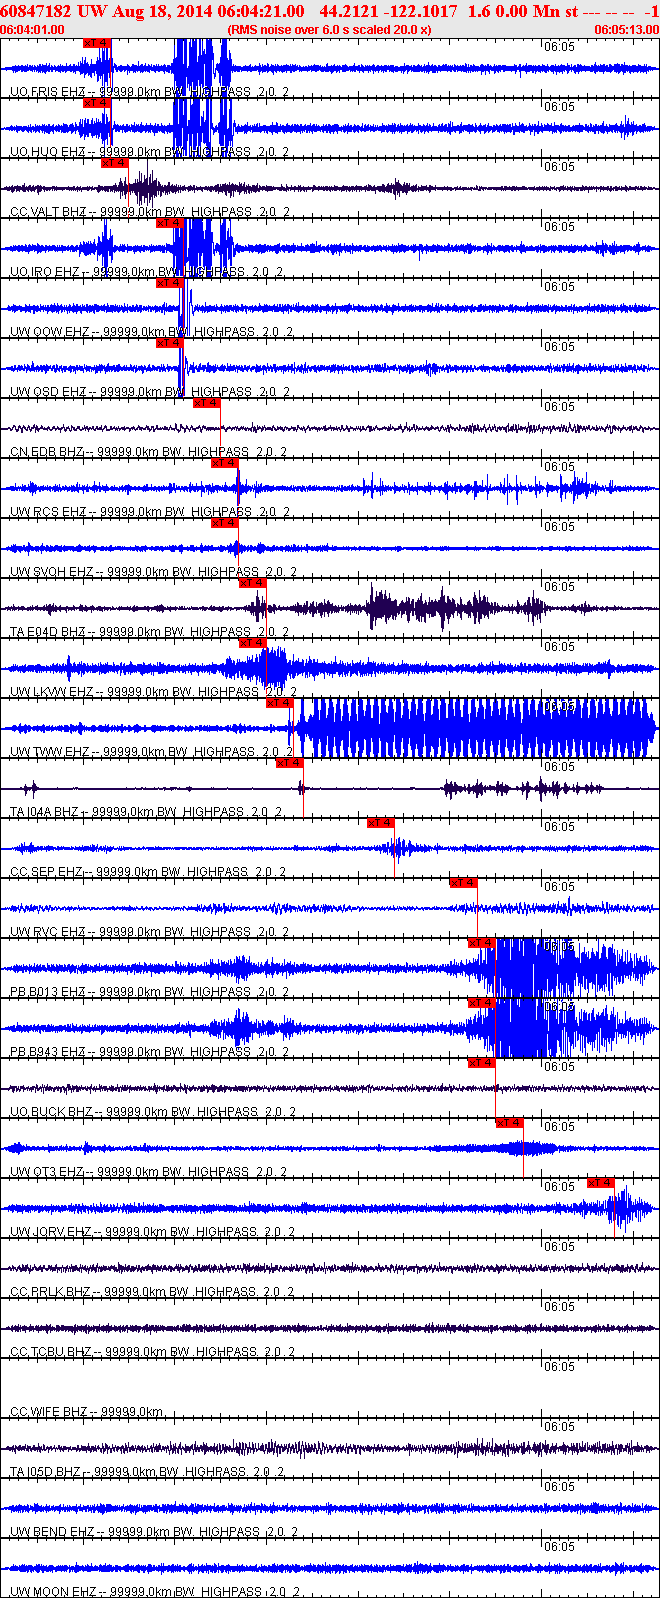Click the CC.PRLK BHZ station label
660x1598 pixels.
(52, 1292)
